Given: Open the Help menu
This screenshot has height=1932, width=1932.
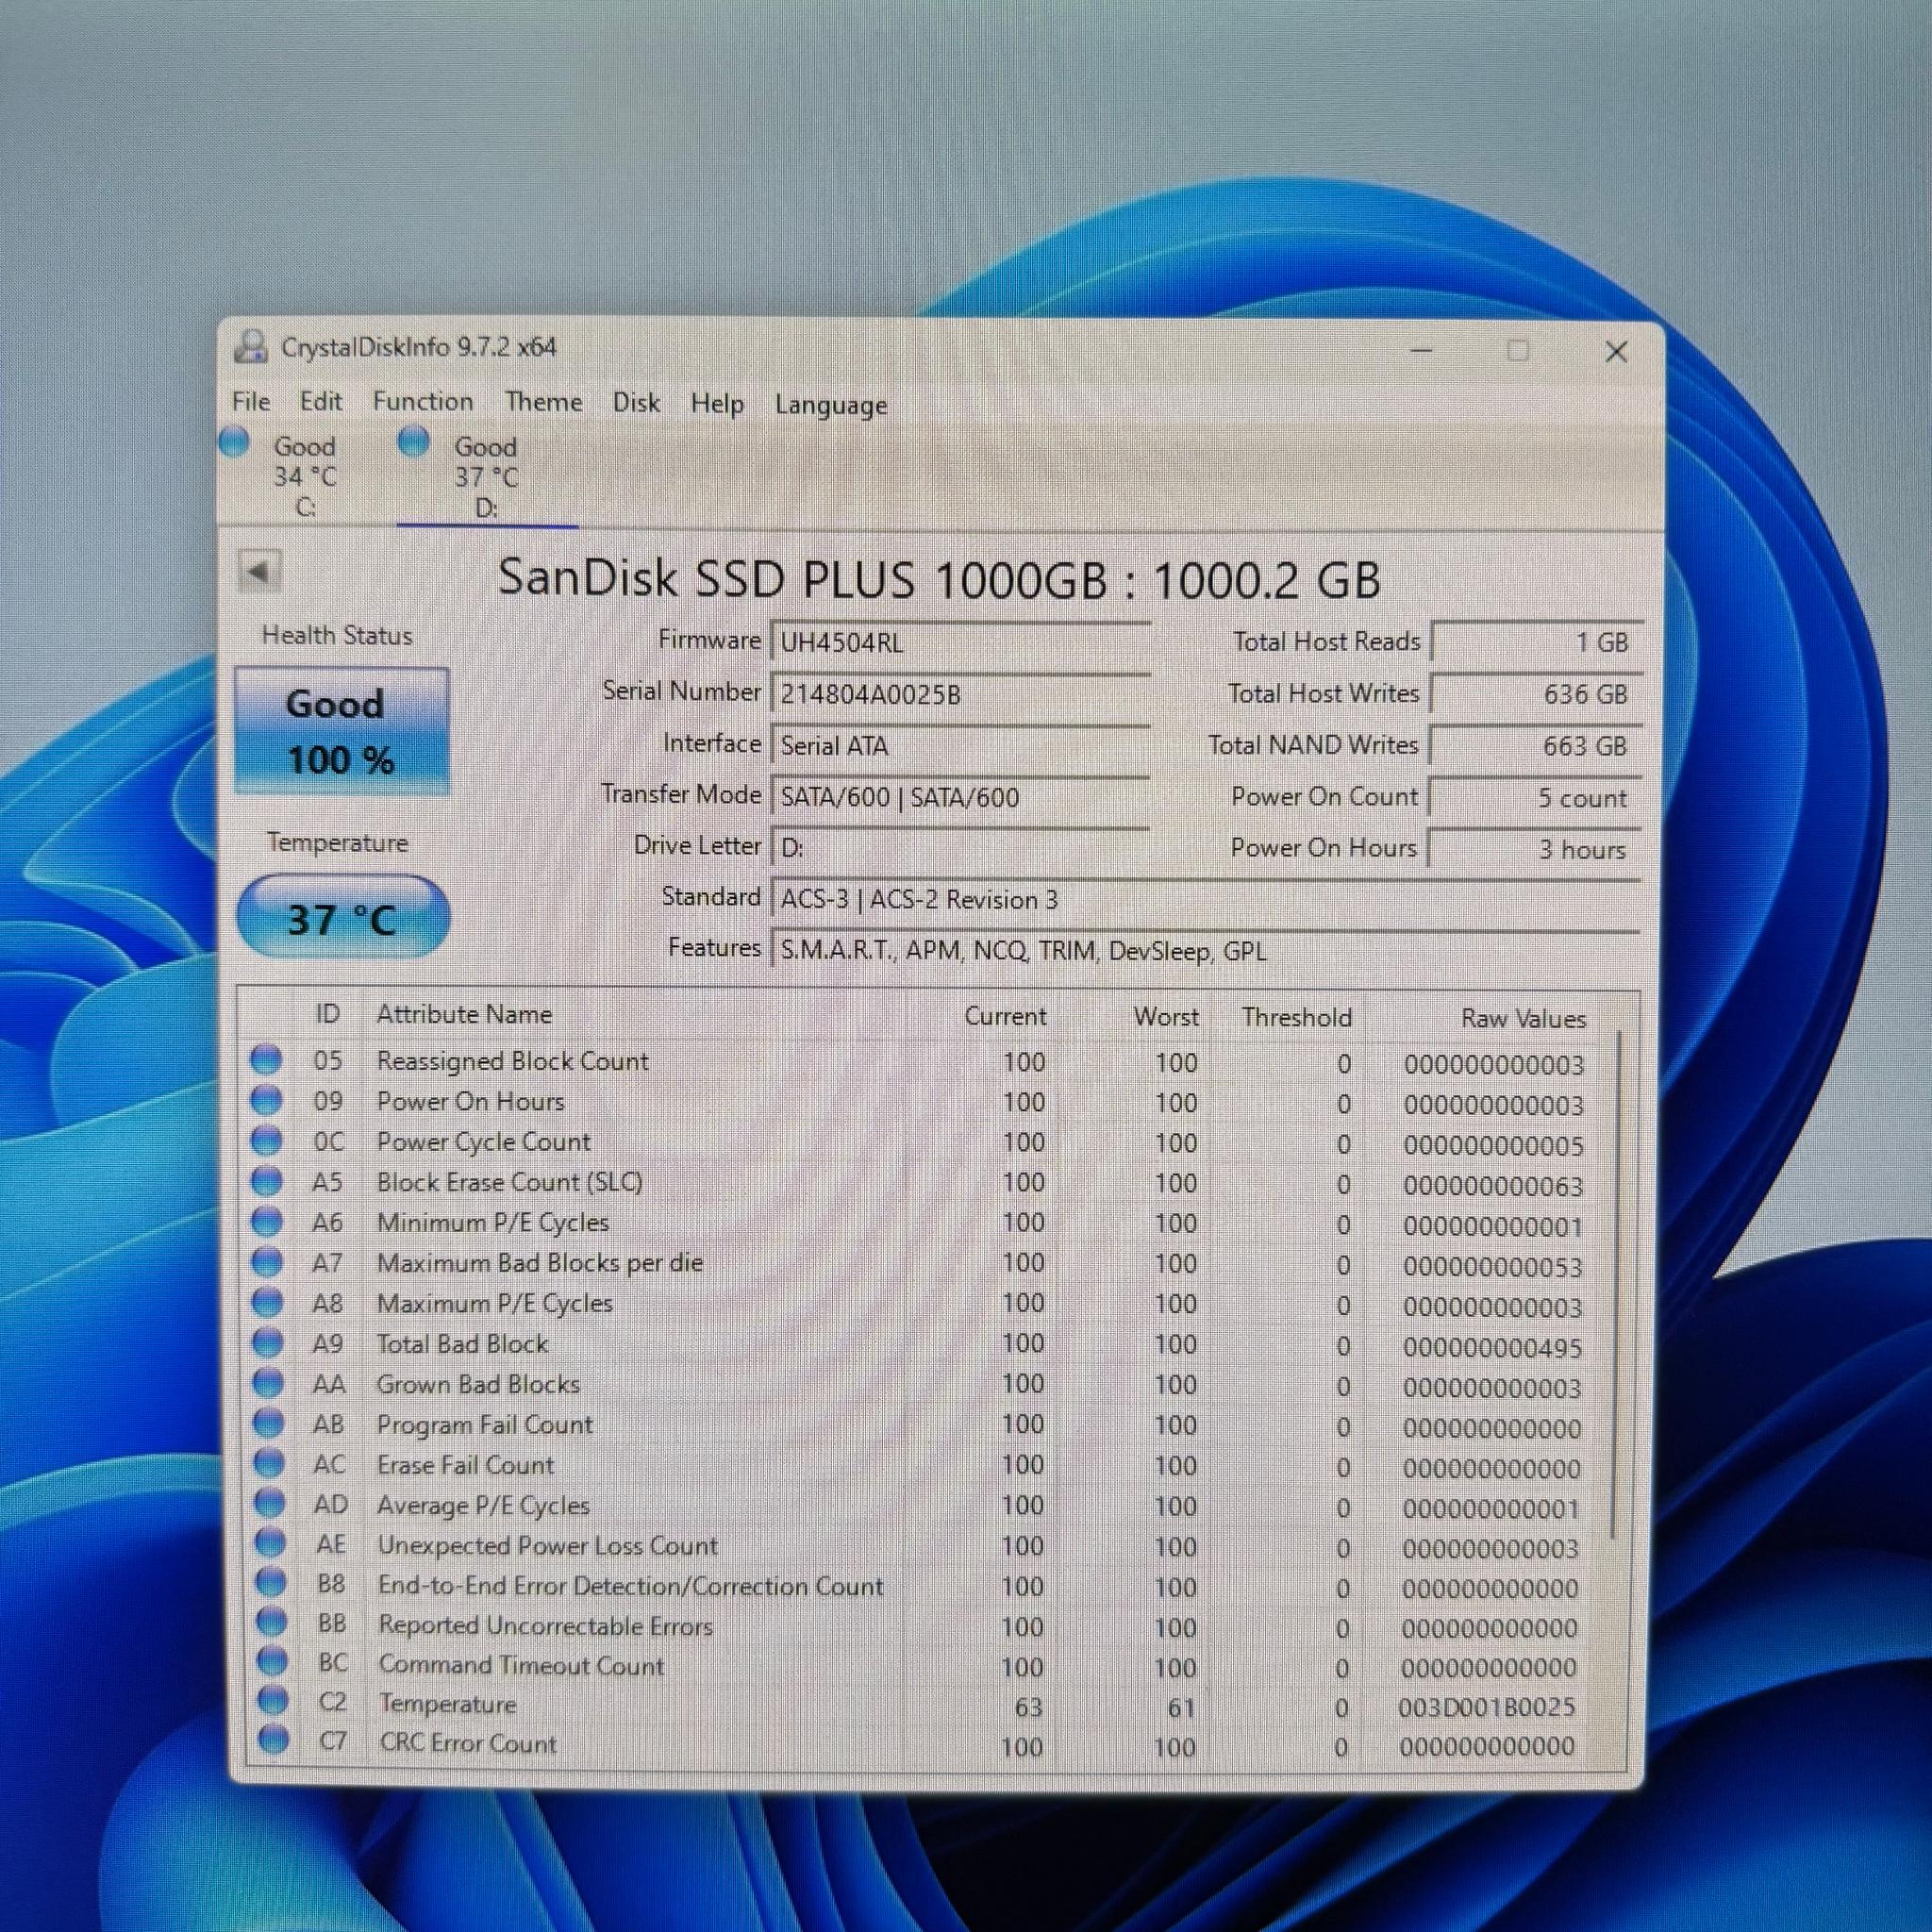Looking at the screenshot, I should click(x=717, y=404).
